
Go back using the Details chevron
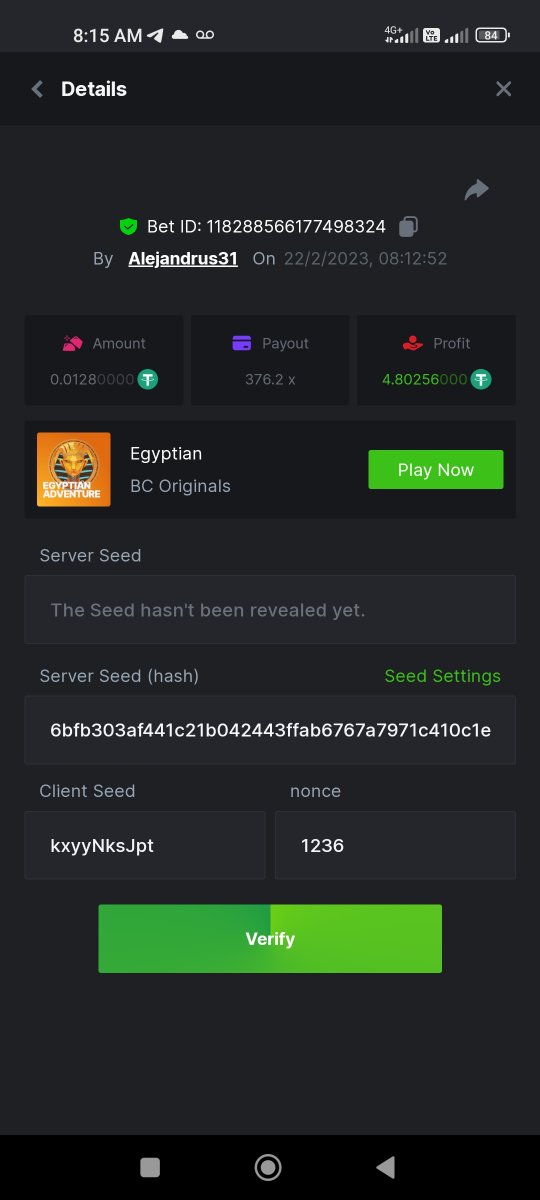[x=37, y=89]
